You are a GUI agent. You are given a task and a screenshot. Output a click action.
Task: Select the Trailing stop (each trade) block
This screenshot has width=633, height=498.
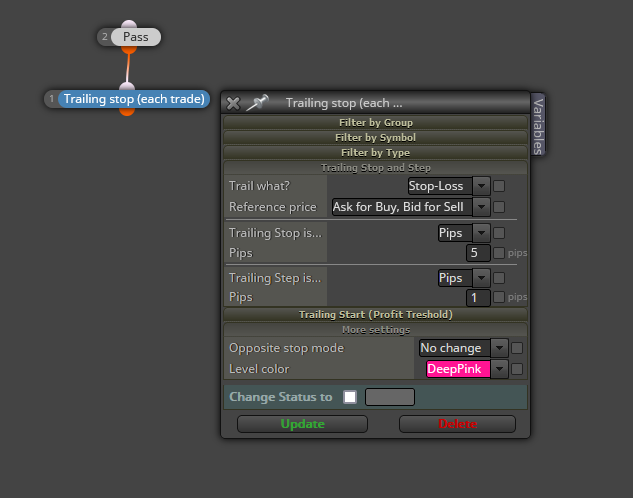click(x=134, y=99)
